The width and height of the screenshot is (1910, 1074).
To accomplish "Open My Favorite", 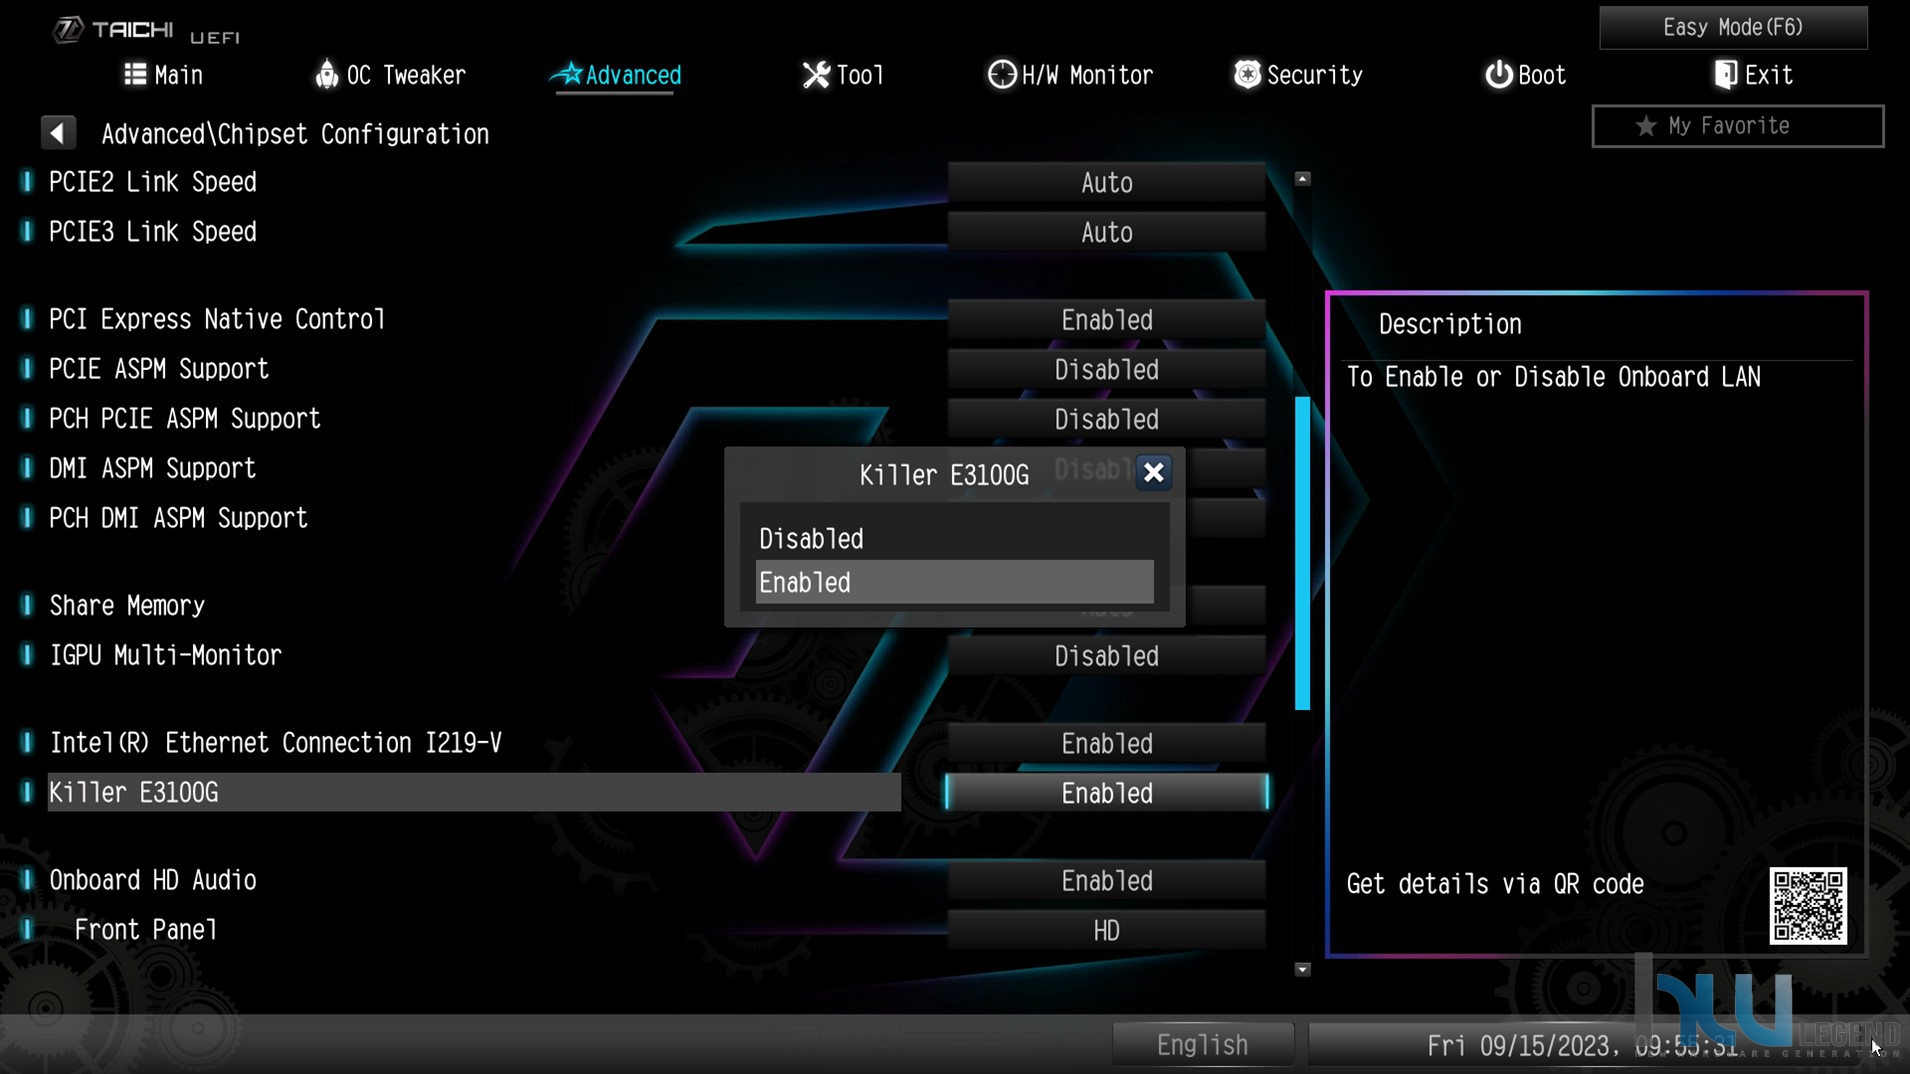I will tap(1738, 126).
